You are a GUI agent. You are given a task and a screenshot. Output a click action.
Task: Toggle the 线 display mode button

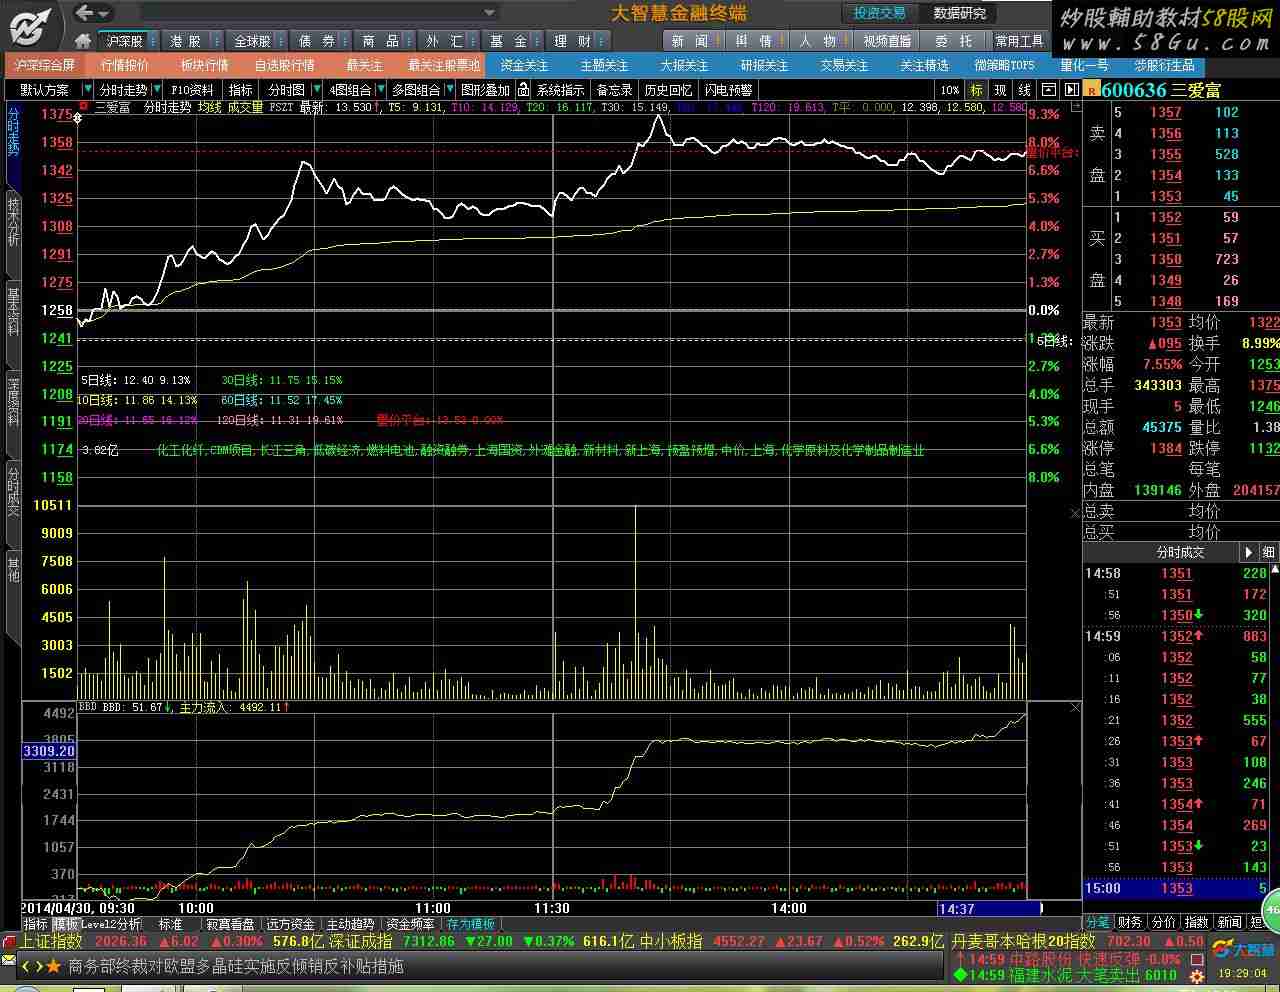click(x=1024, y=90)
